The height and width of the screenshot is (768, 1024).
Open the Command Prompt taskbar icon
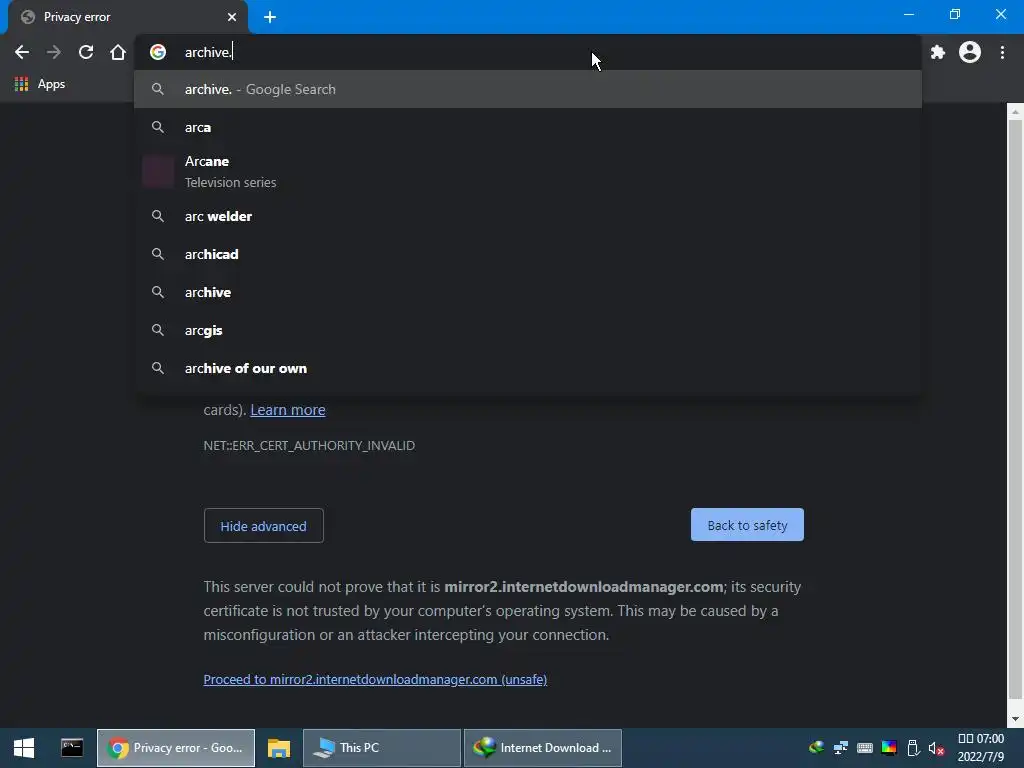point(72,748)
